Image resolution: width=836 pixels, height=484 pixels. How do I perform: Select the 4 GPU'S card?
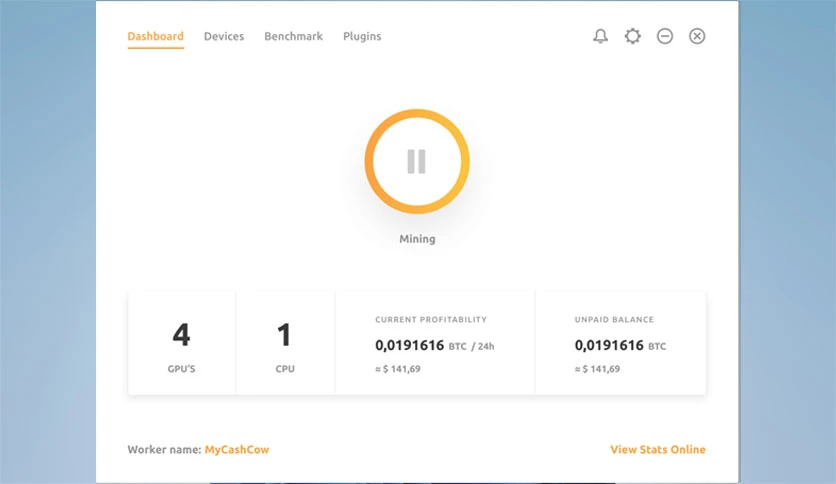click(x=182, y=343)
